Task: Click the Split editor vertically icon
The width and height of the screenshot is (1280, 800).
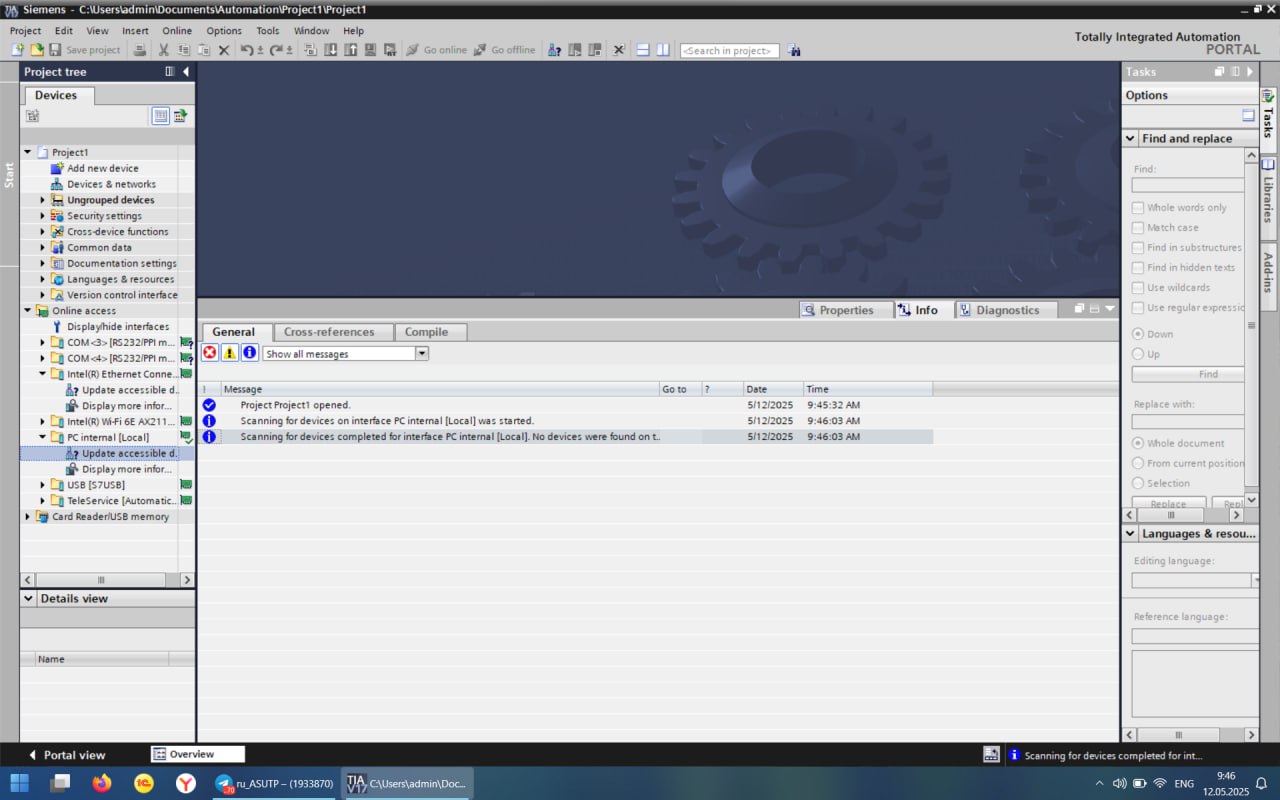Action: point(662,50)
